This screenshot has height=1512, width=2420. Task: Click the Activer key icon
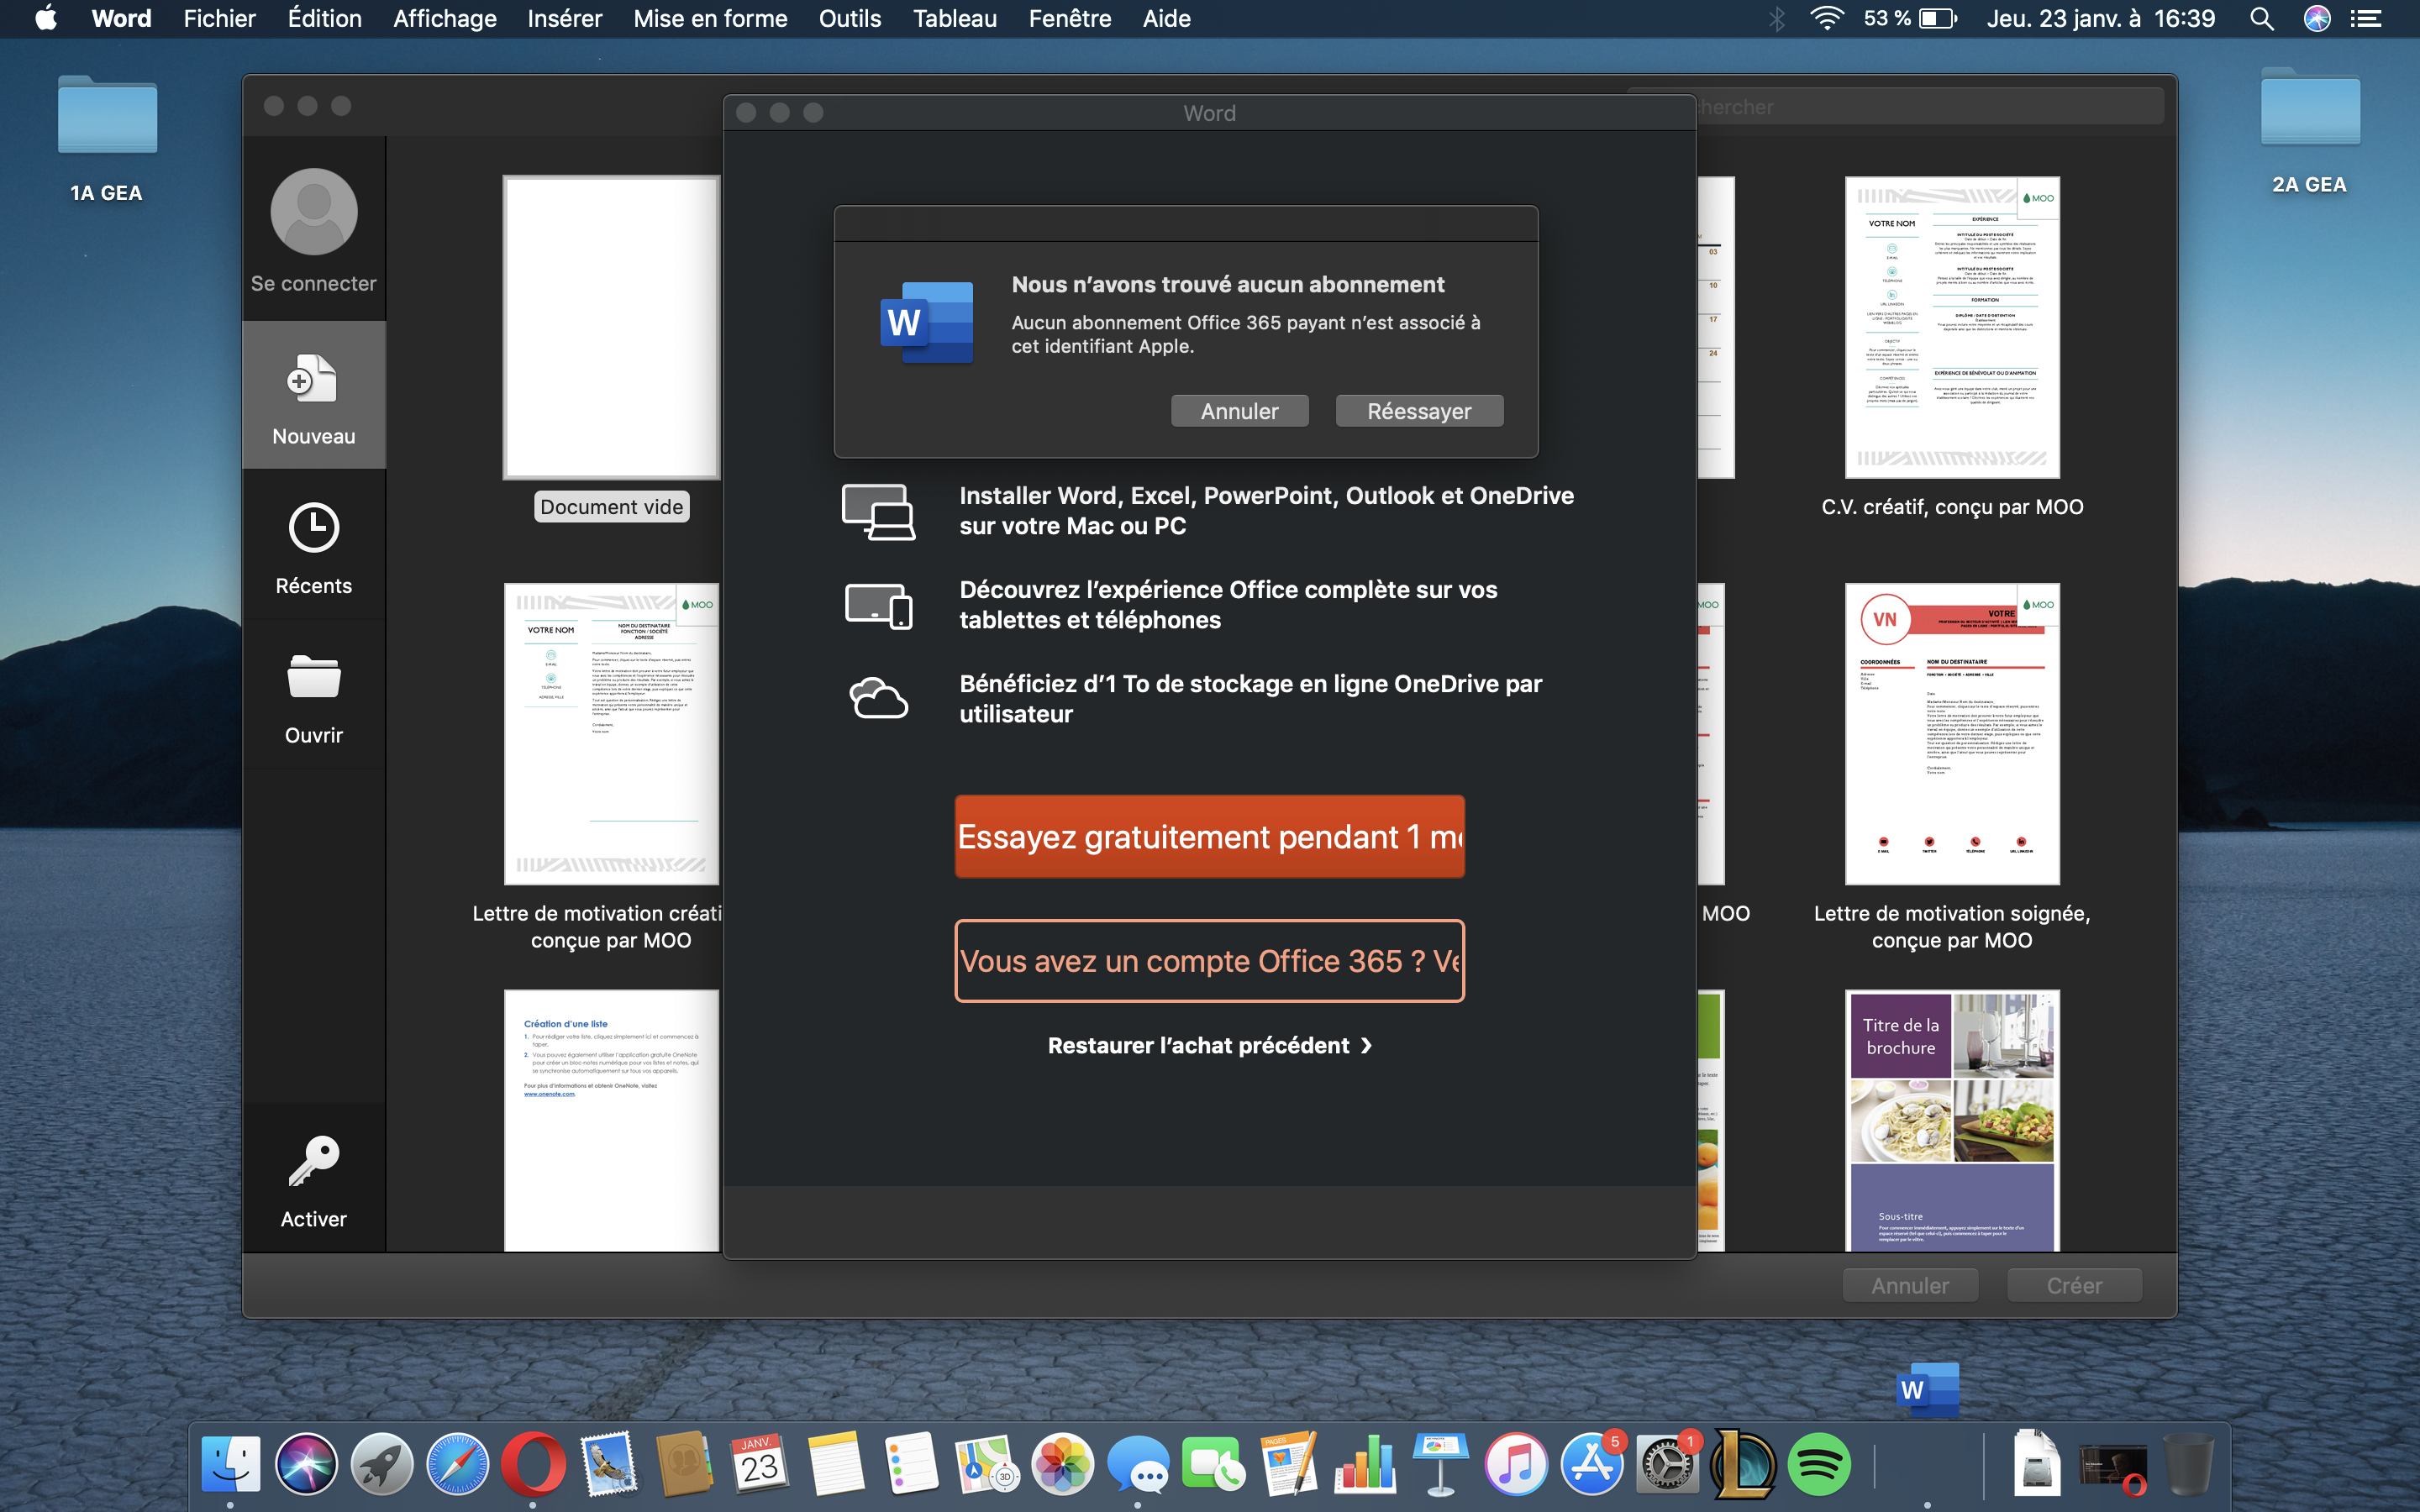(313, 1161)
